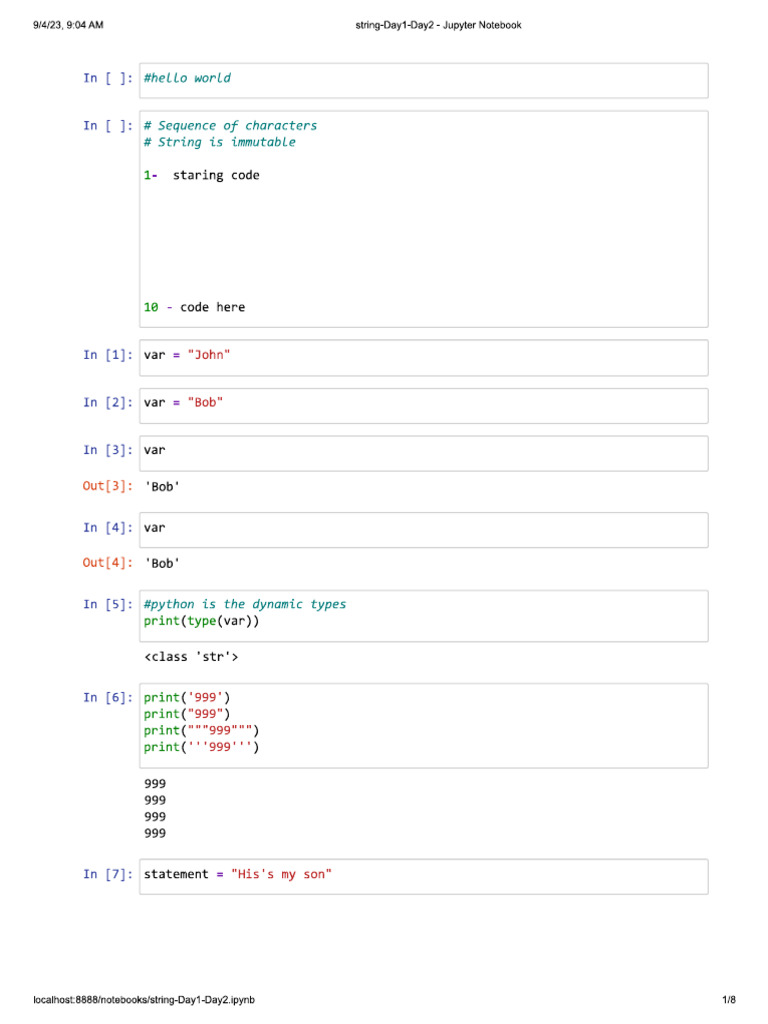Click the print(type(var)) code line
Screen dimensions: 768x1024
201,621
